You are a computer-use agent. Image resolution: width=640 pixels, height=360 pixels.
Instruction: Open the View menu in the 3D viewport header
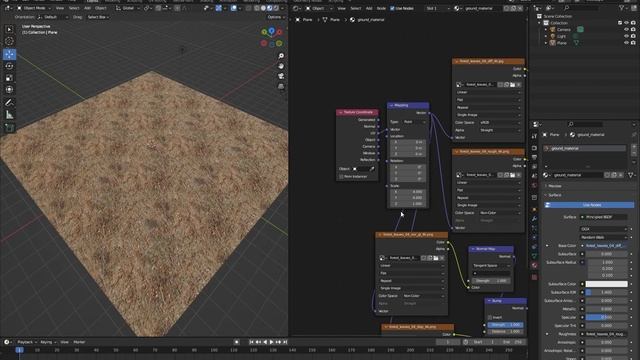click(60, 8)
